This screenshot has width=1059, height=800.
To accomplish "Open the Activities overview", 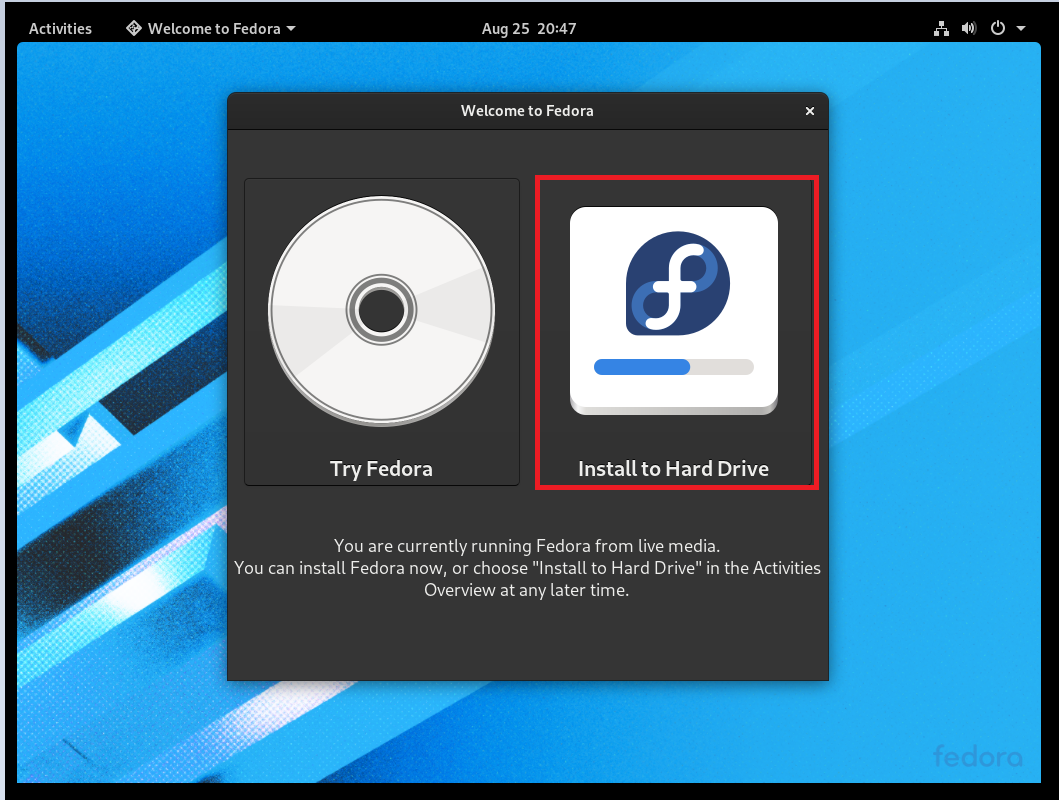I will [x=60, y=28].
